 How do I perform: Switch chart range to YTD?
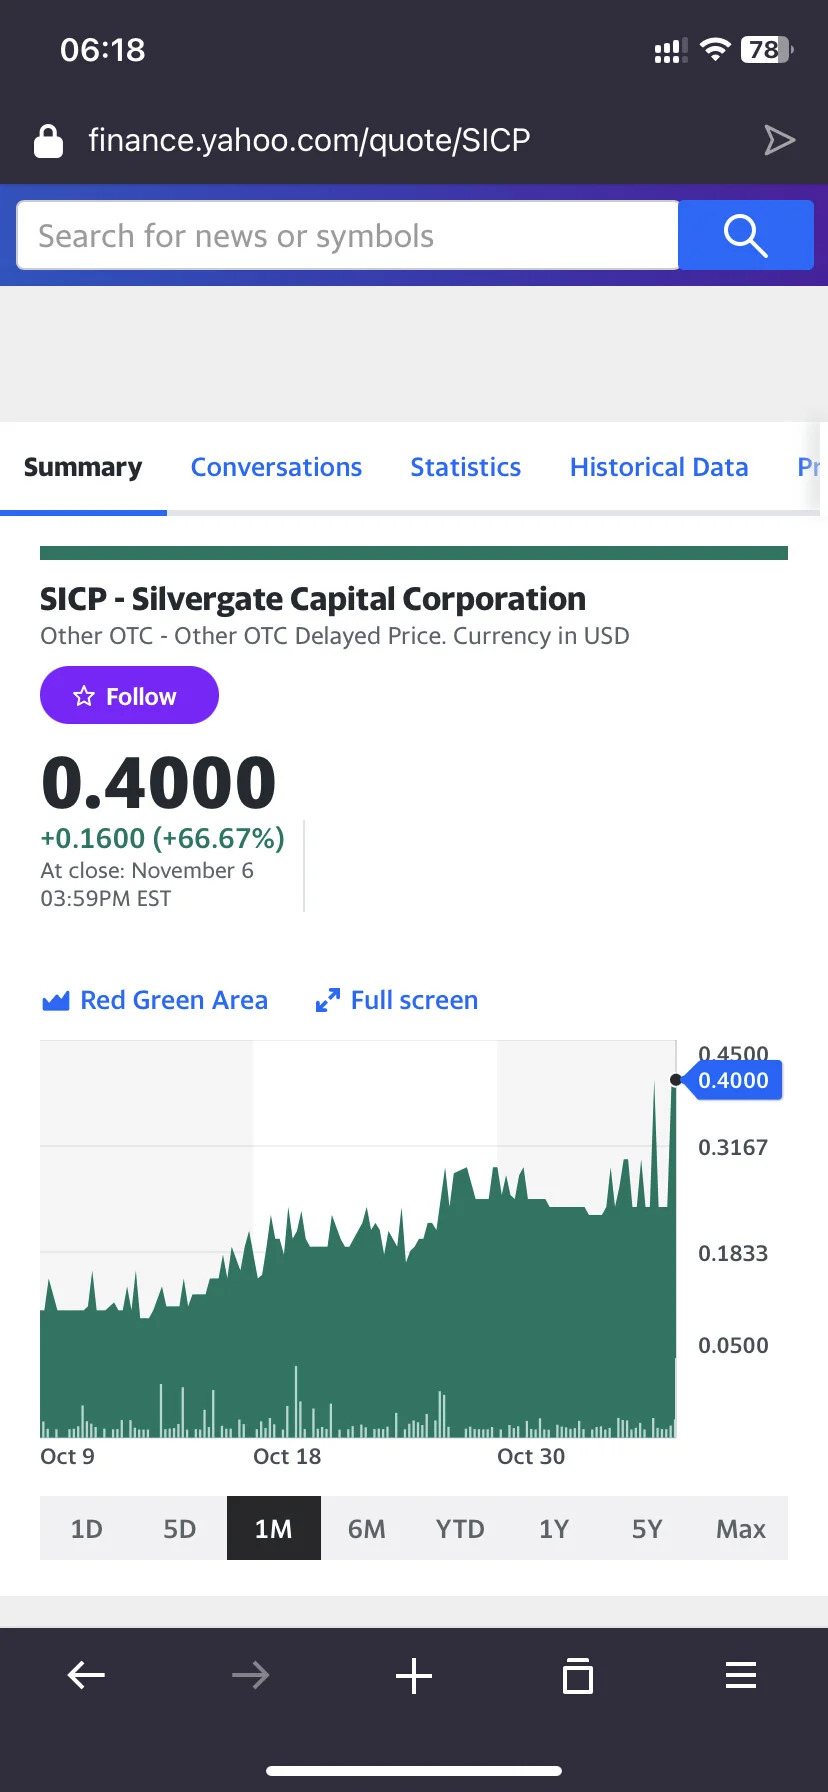pos(460,1528)
